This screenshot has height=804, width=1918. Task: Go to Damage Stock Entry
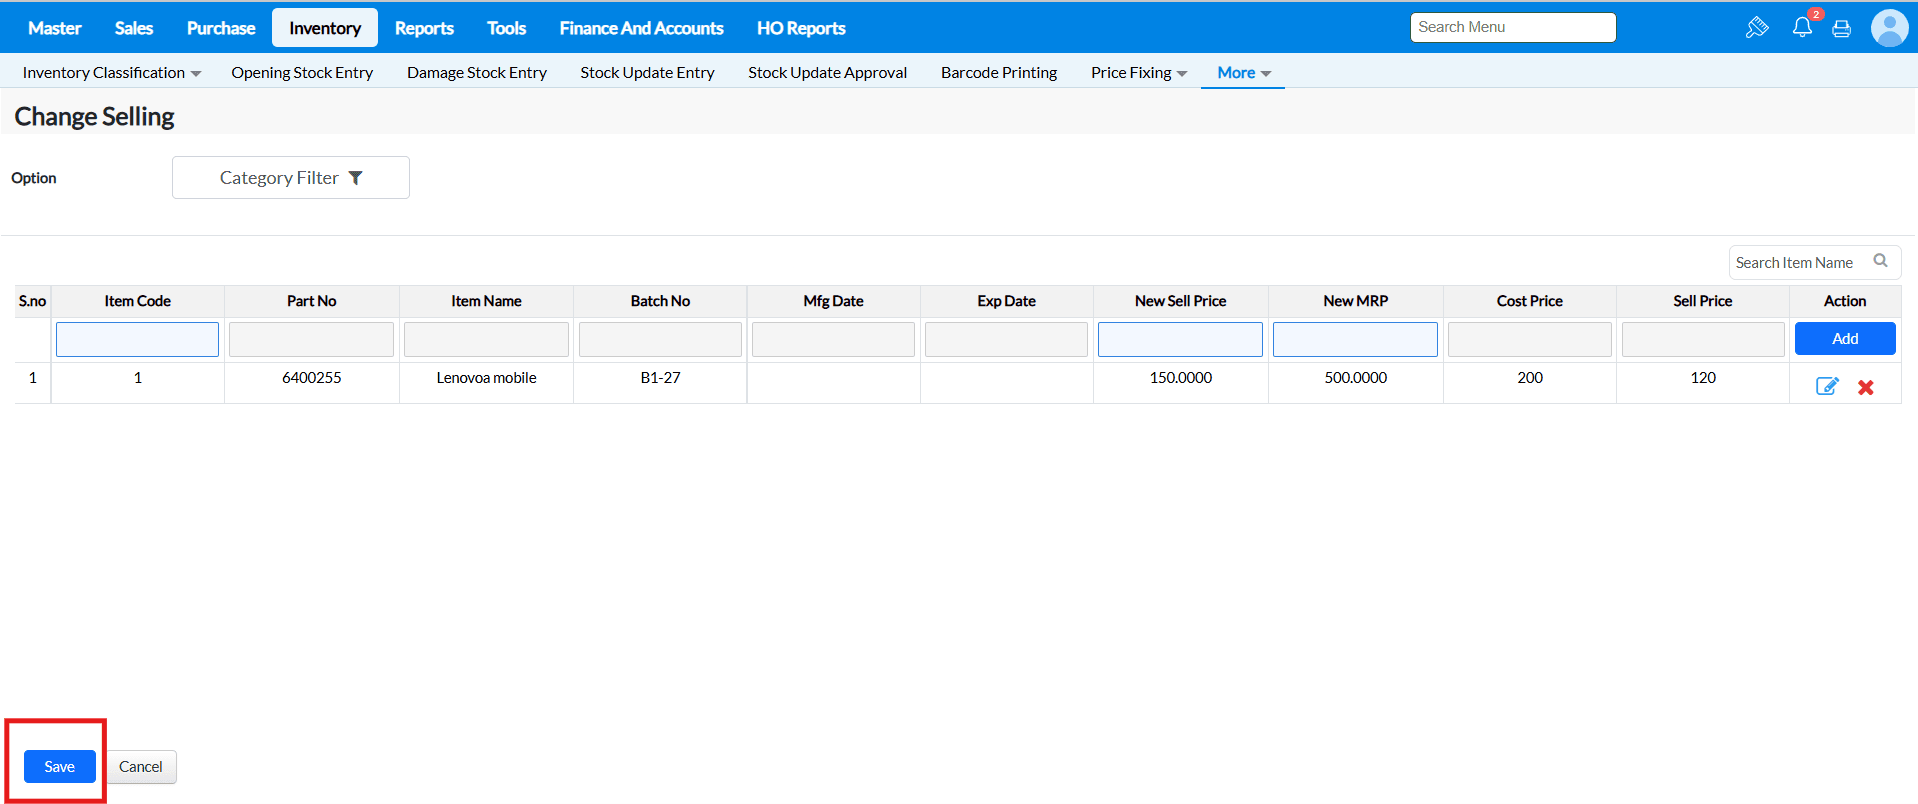(477, 73)
